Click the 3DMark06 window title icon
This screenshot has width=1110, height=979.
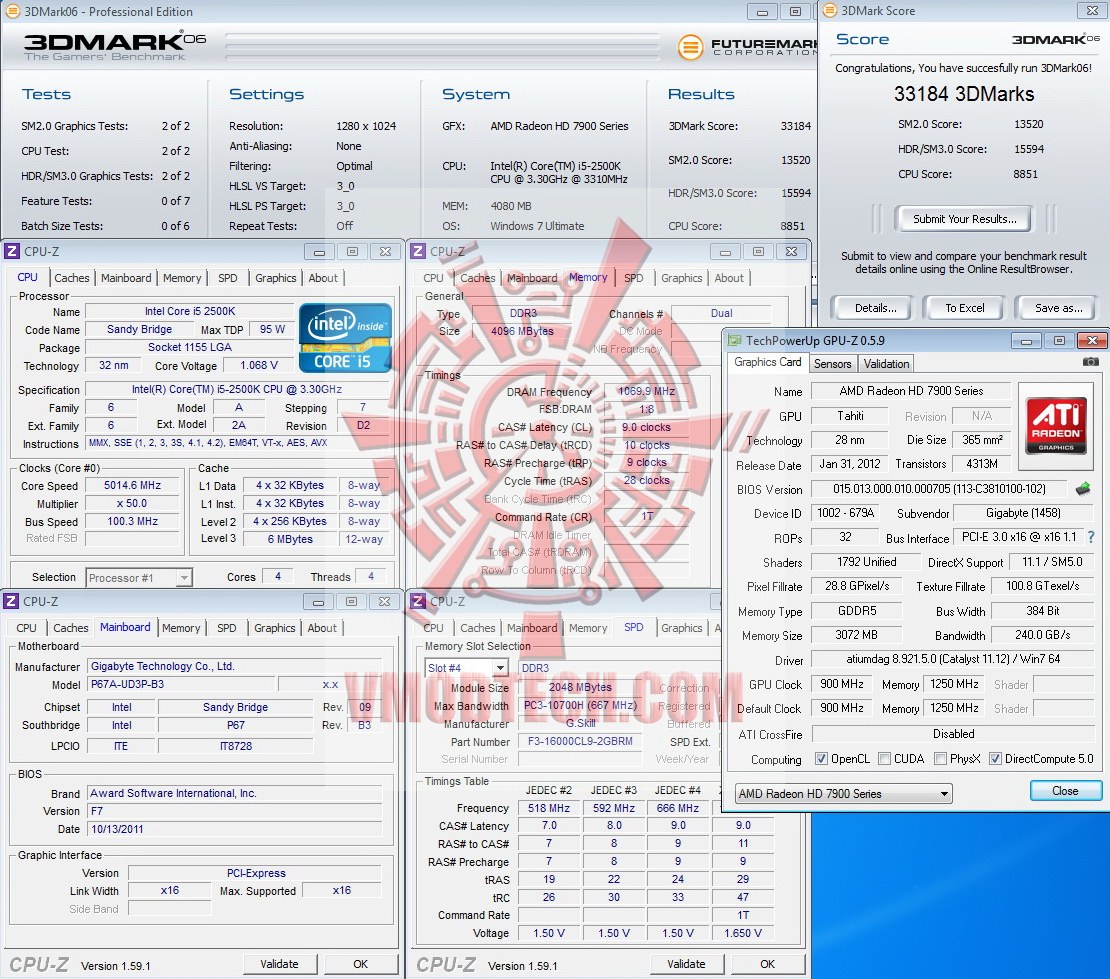click(x=12, y=11)
